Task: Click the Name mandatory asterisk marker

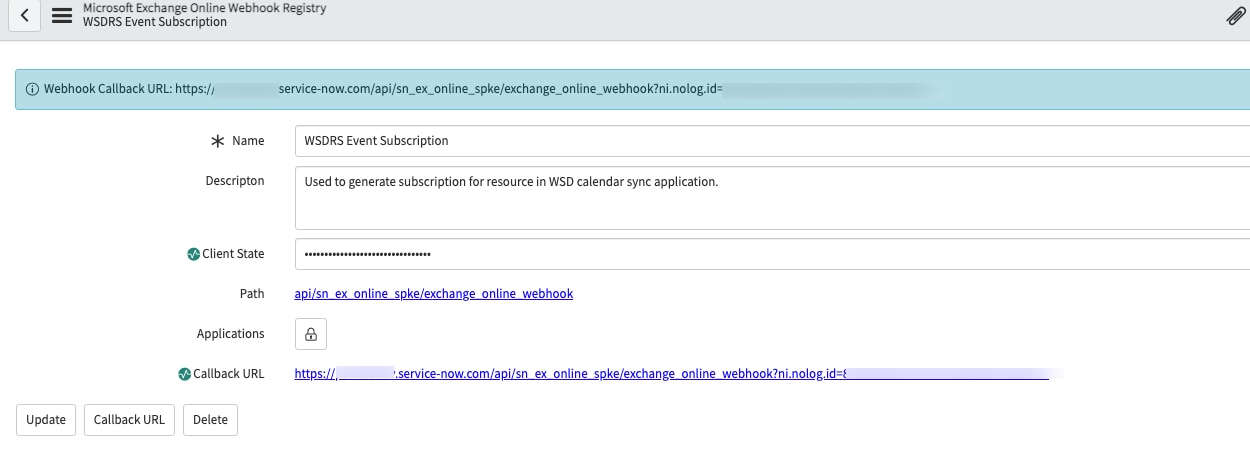Action: click(x=217, y=141)
